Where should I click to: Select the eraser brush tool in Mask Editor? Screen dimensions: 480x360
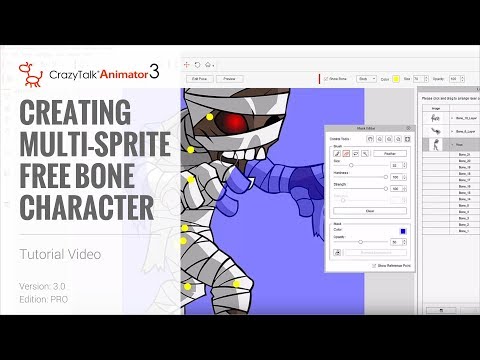click(x=346, y=153)
